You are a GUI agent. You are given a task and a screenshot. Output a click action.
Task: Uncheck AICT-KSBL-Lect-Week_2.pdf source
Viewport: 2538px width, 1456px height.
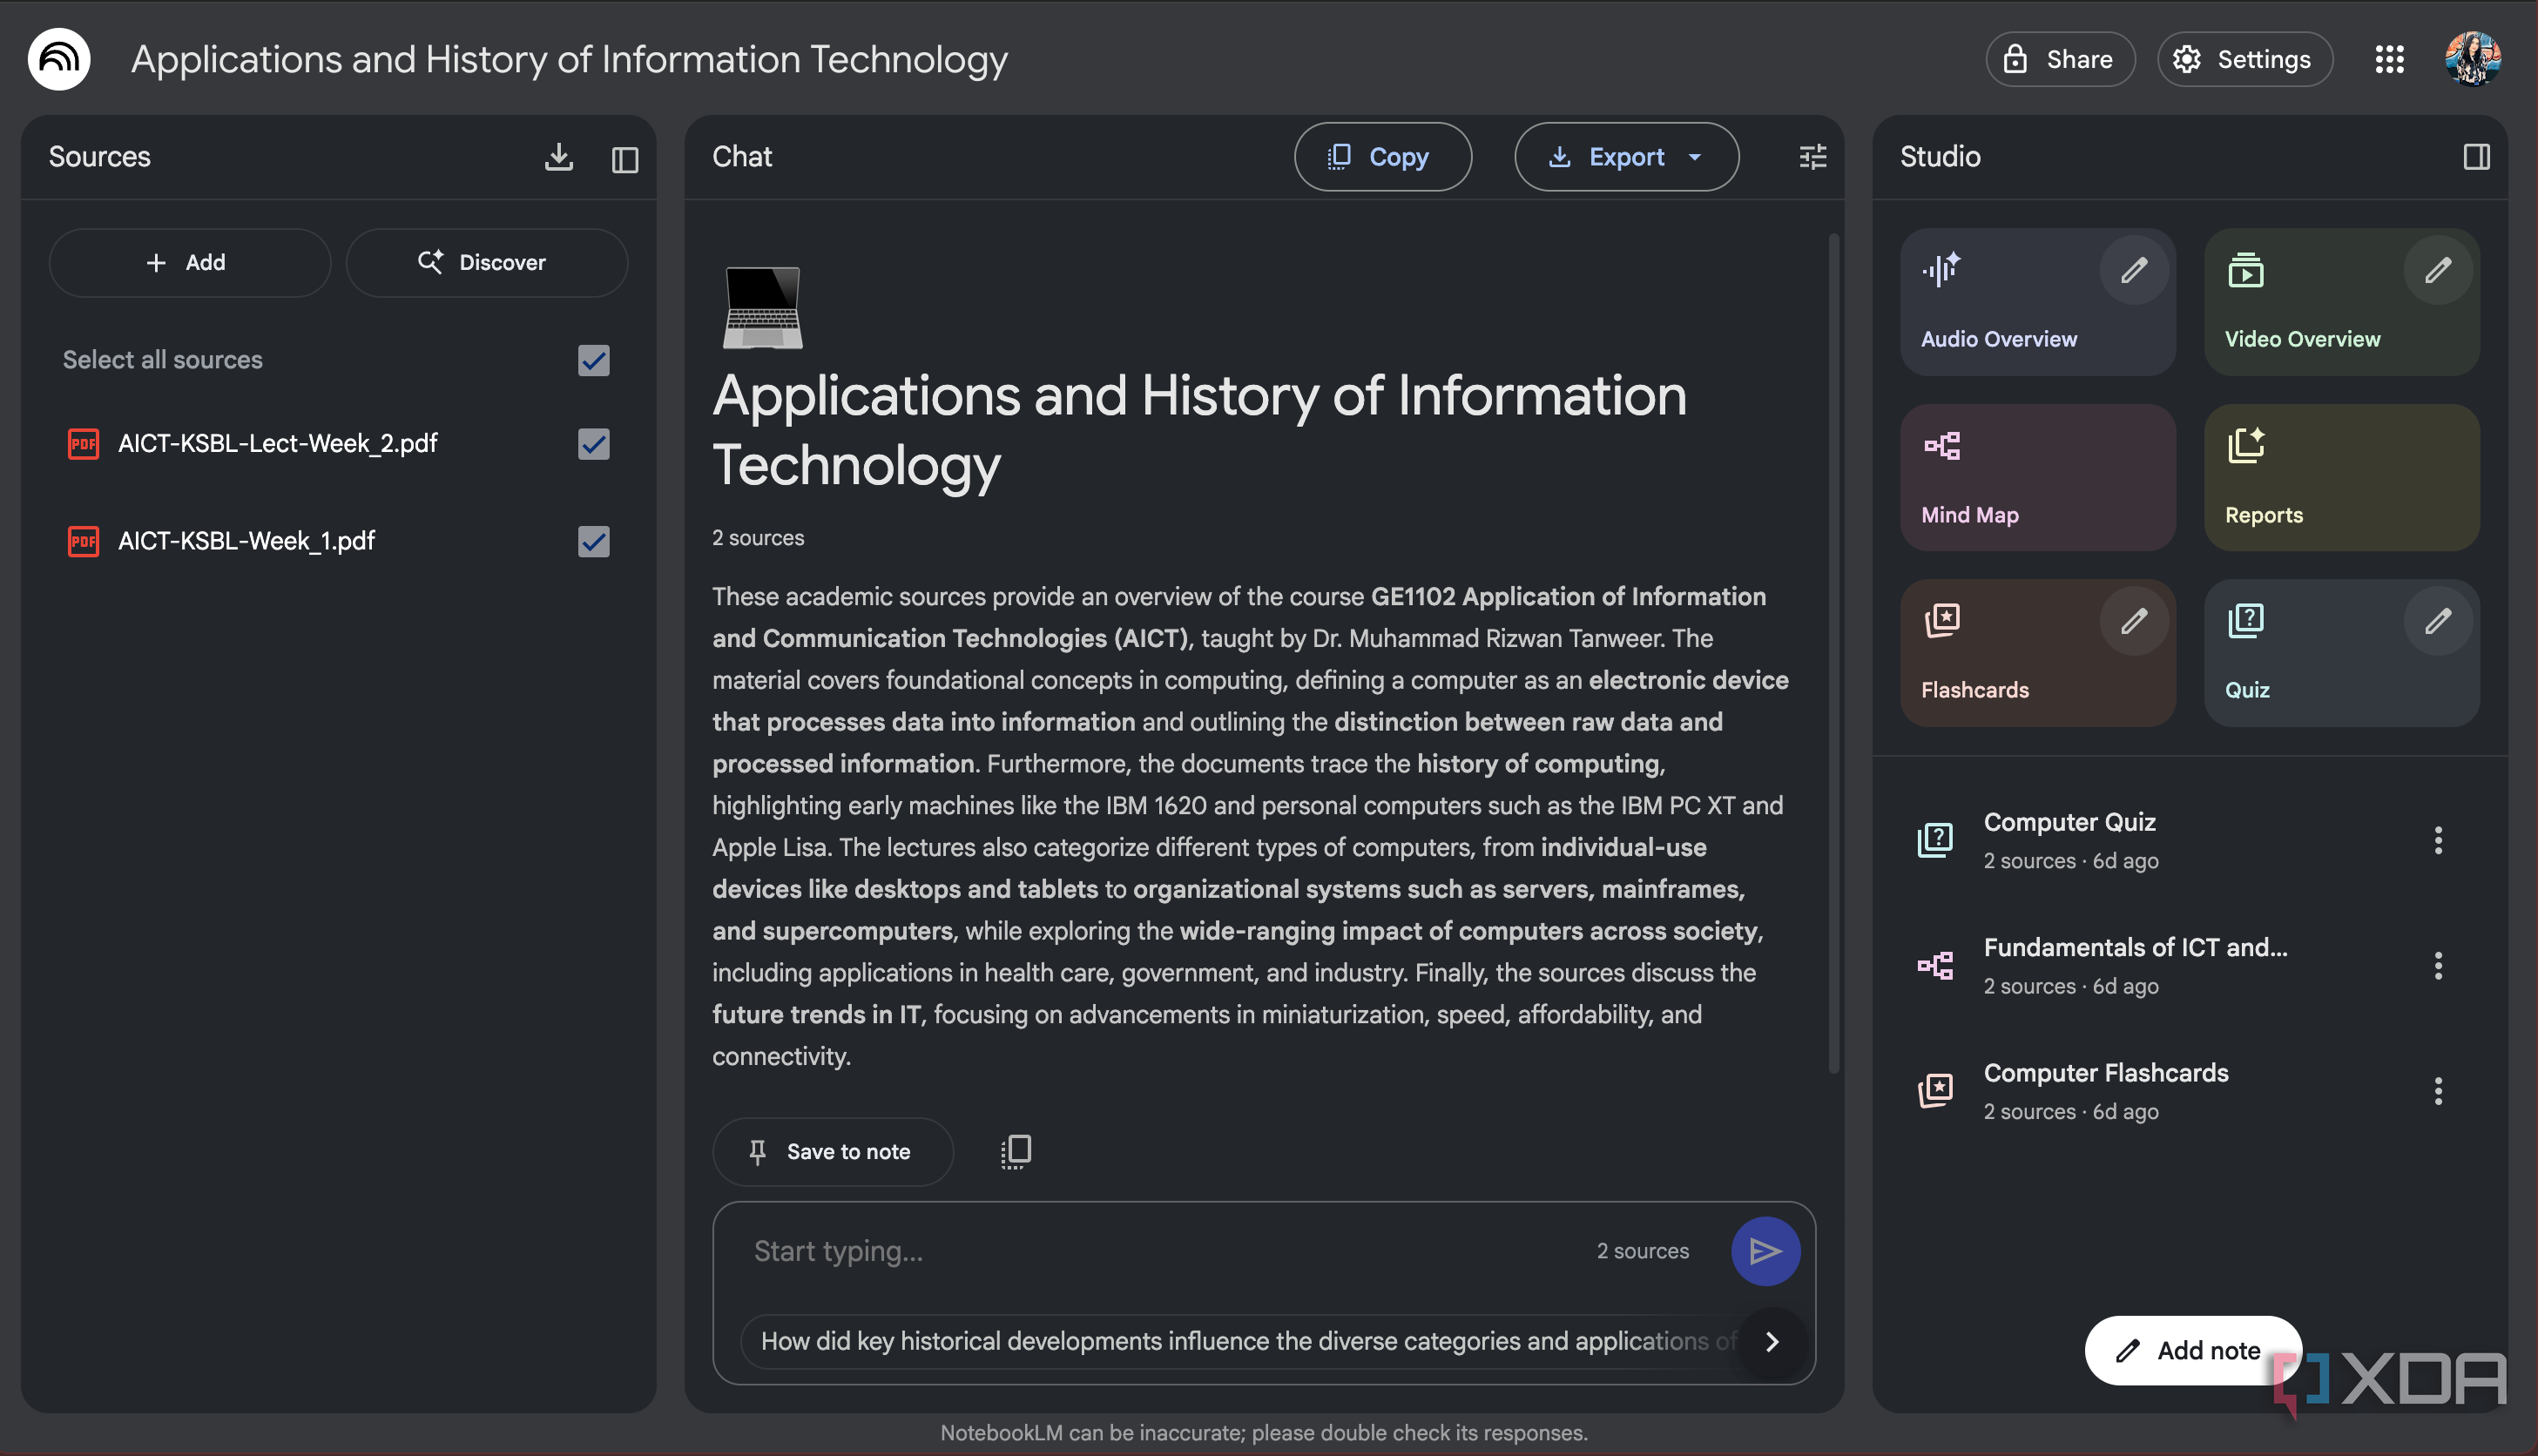click(593, 443)
